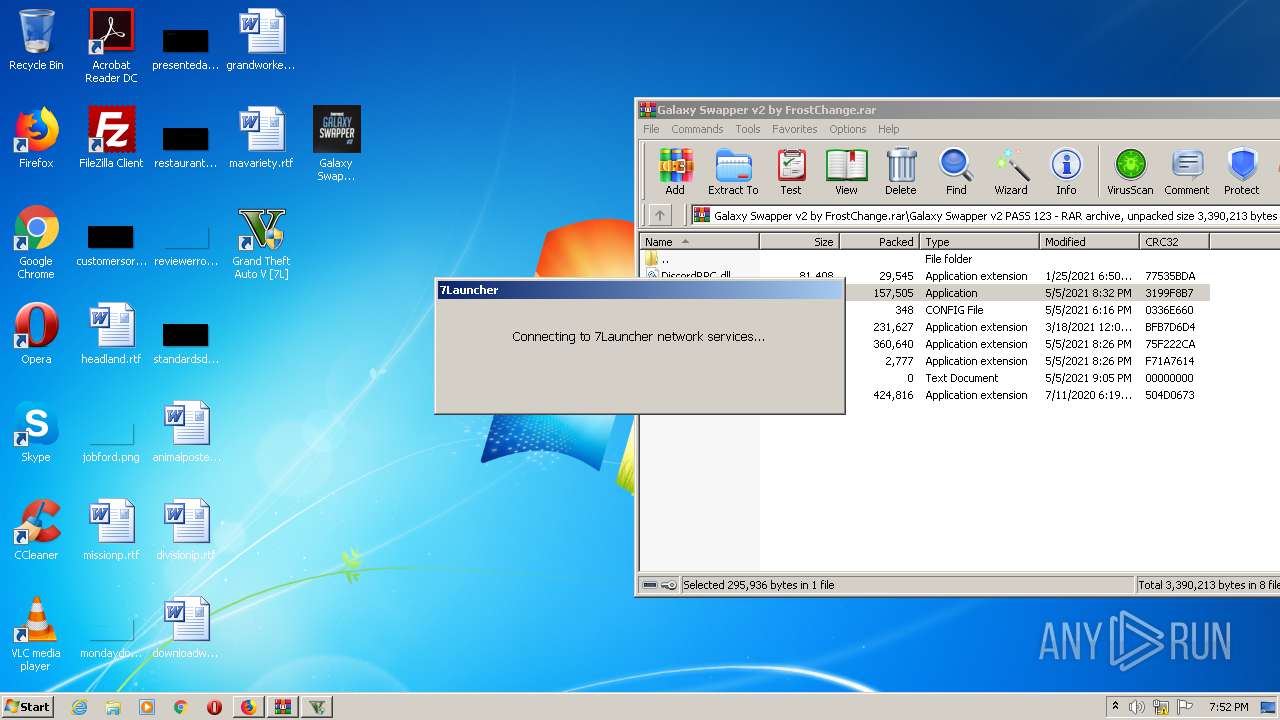Go up one folder in WinRAR
Viewport: 1280px width, 720px height.
coord(660,215)
